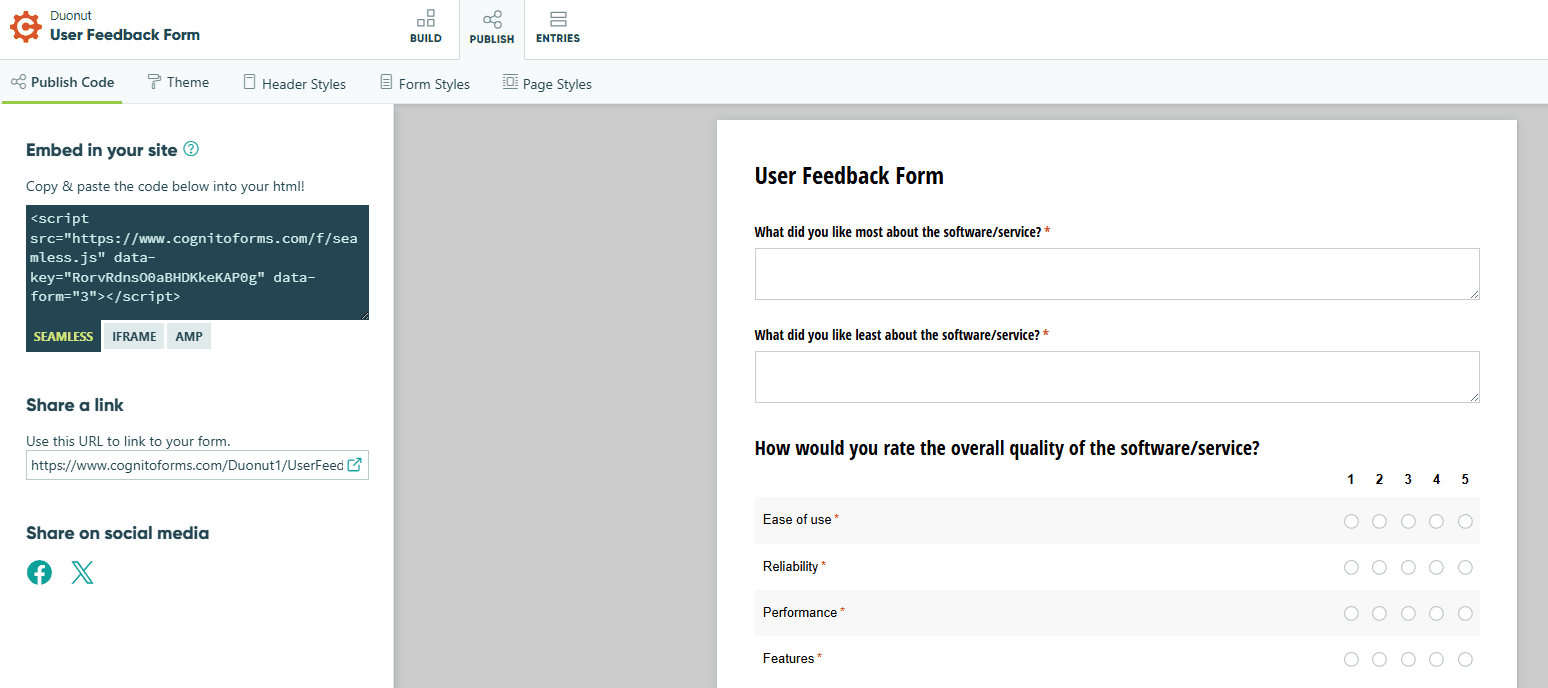1548x688 pixels.
Task: Open the Header Styles tab
Action: pyautogui.click(x=294, y=84)
